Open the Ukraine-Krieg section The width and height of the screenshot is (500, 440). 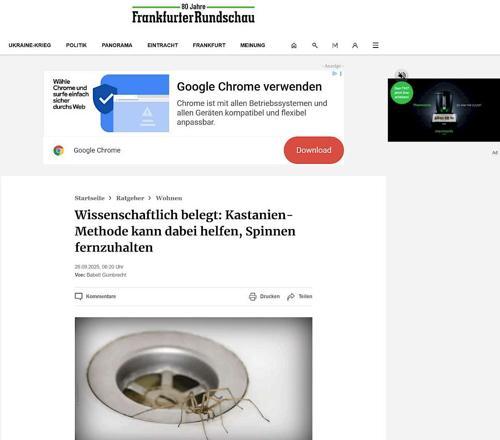click(30, 45)
